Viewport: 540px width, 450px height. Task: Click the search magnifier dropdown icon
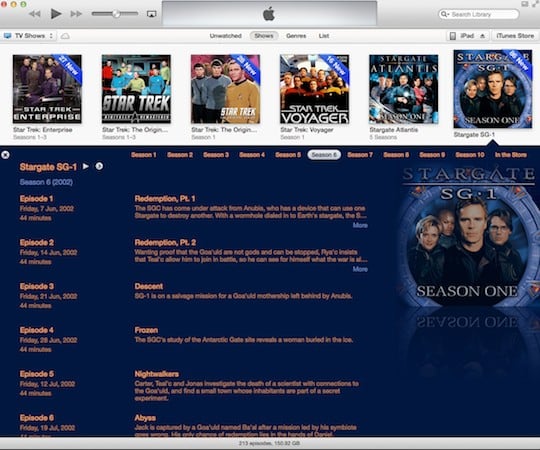tap(445, 14)
